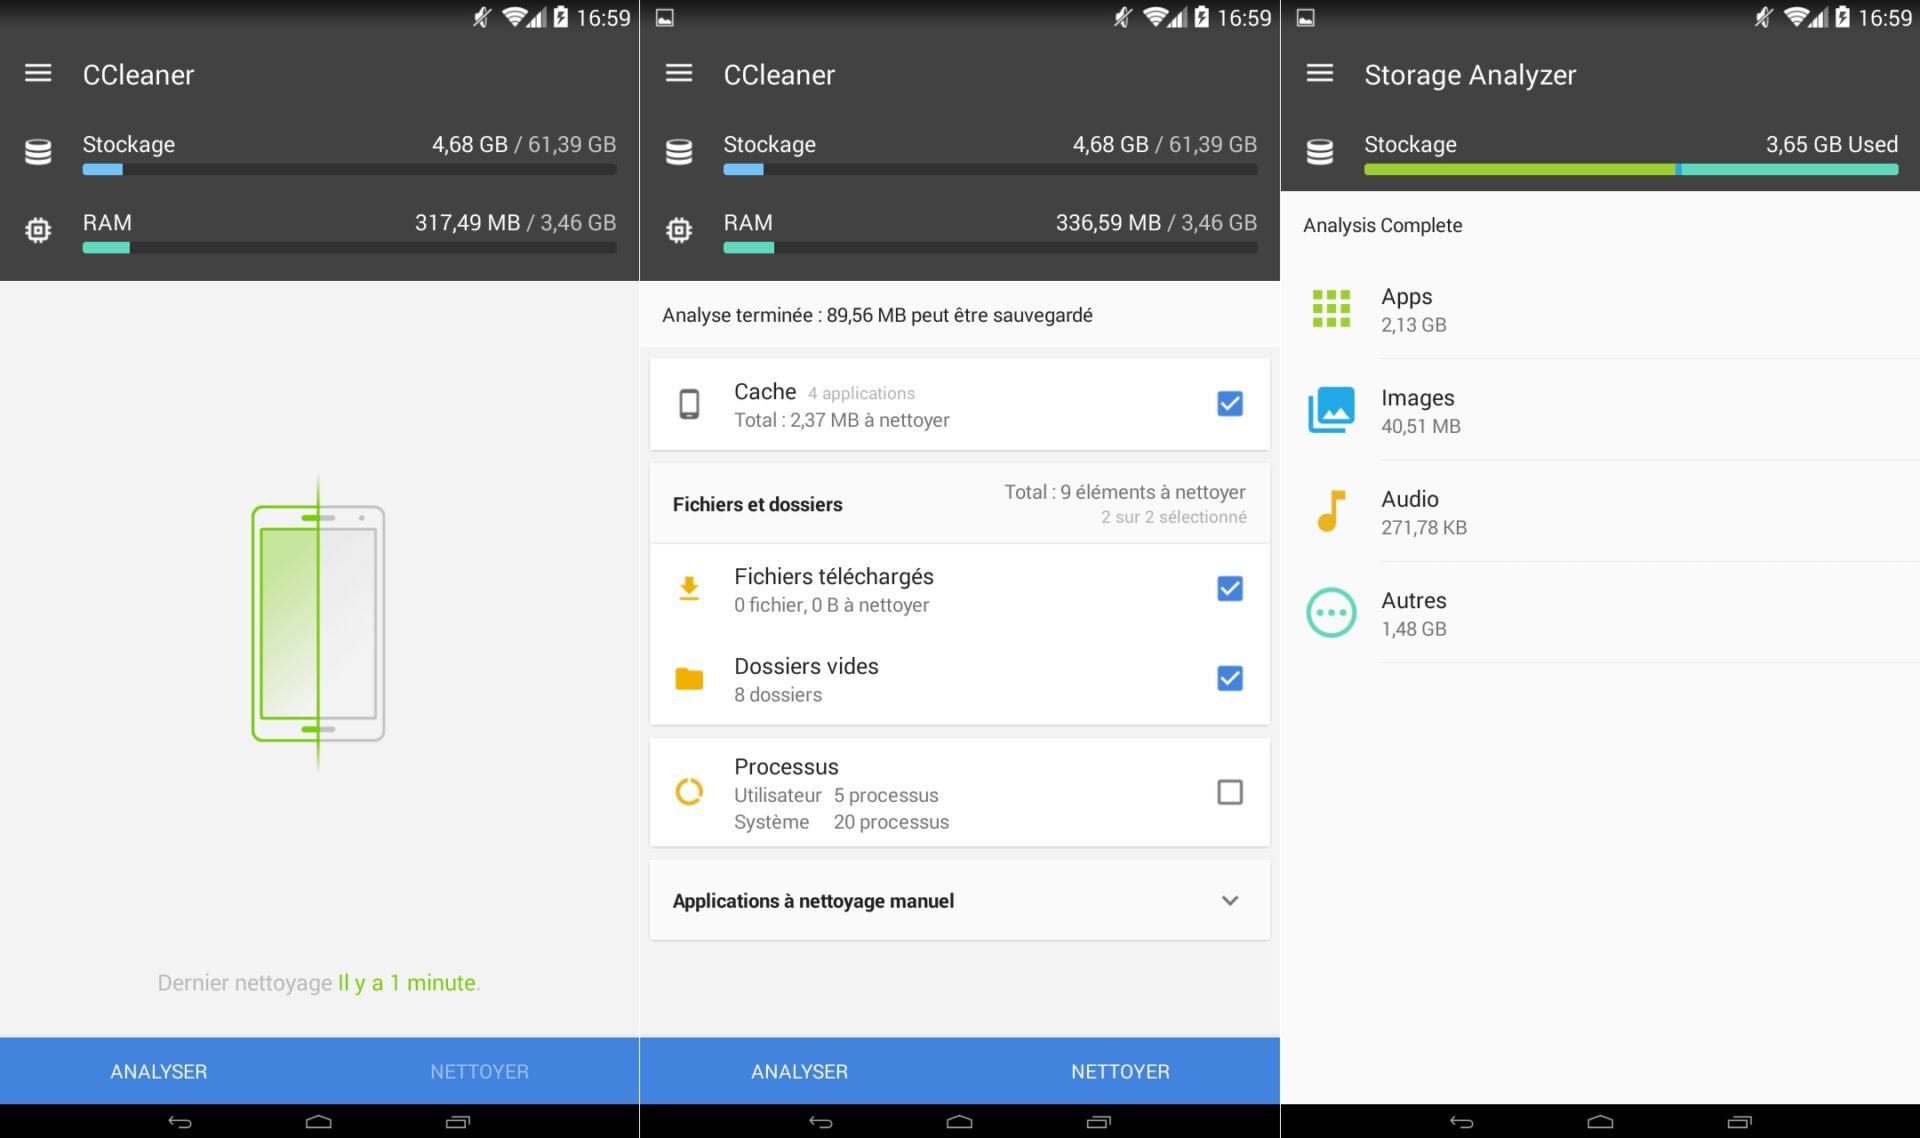
Task: Tap the teal Autres dots icon
Action: click(x=1331, y=613)
